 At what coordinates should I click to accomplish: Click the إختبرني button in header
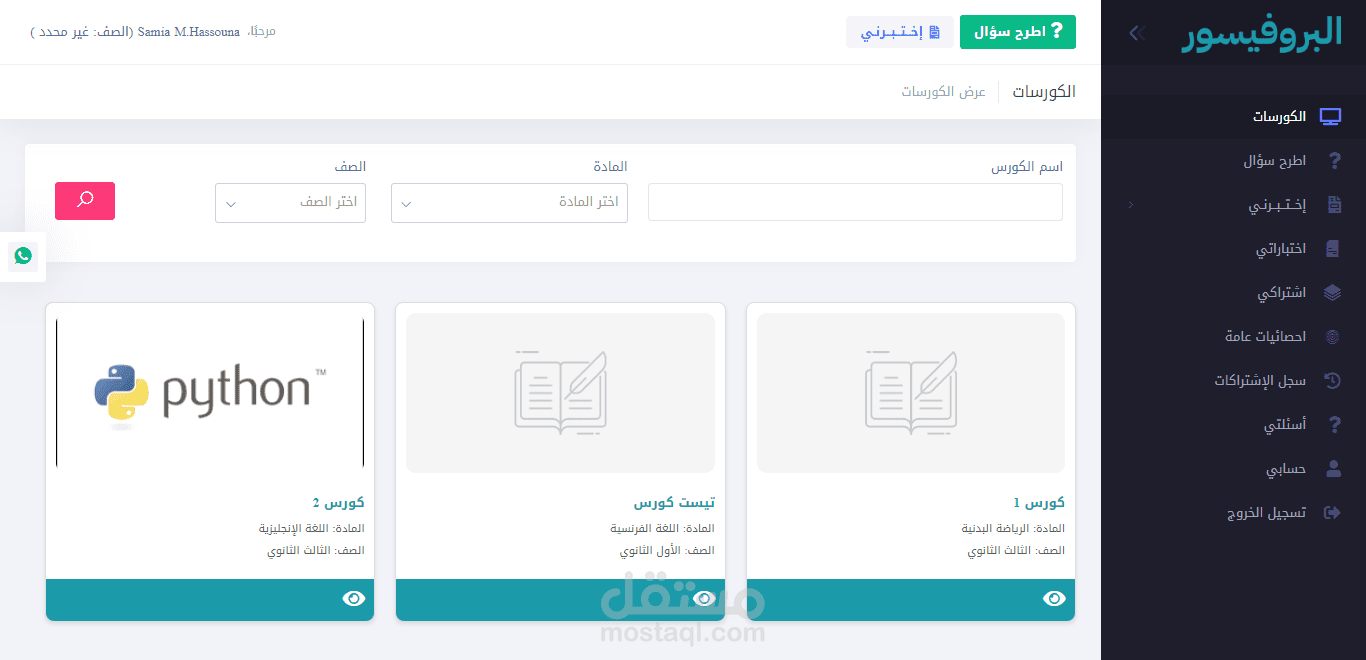(x=900, y=32)
